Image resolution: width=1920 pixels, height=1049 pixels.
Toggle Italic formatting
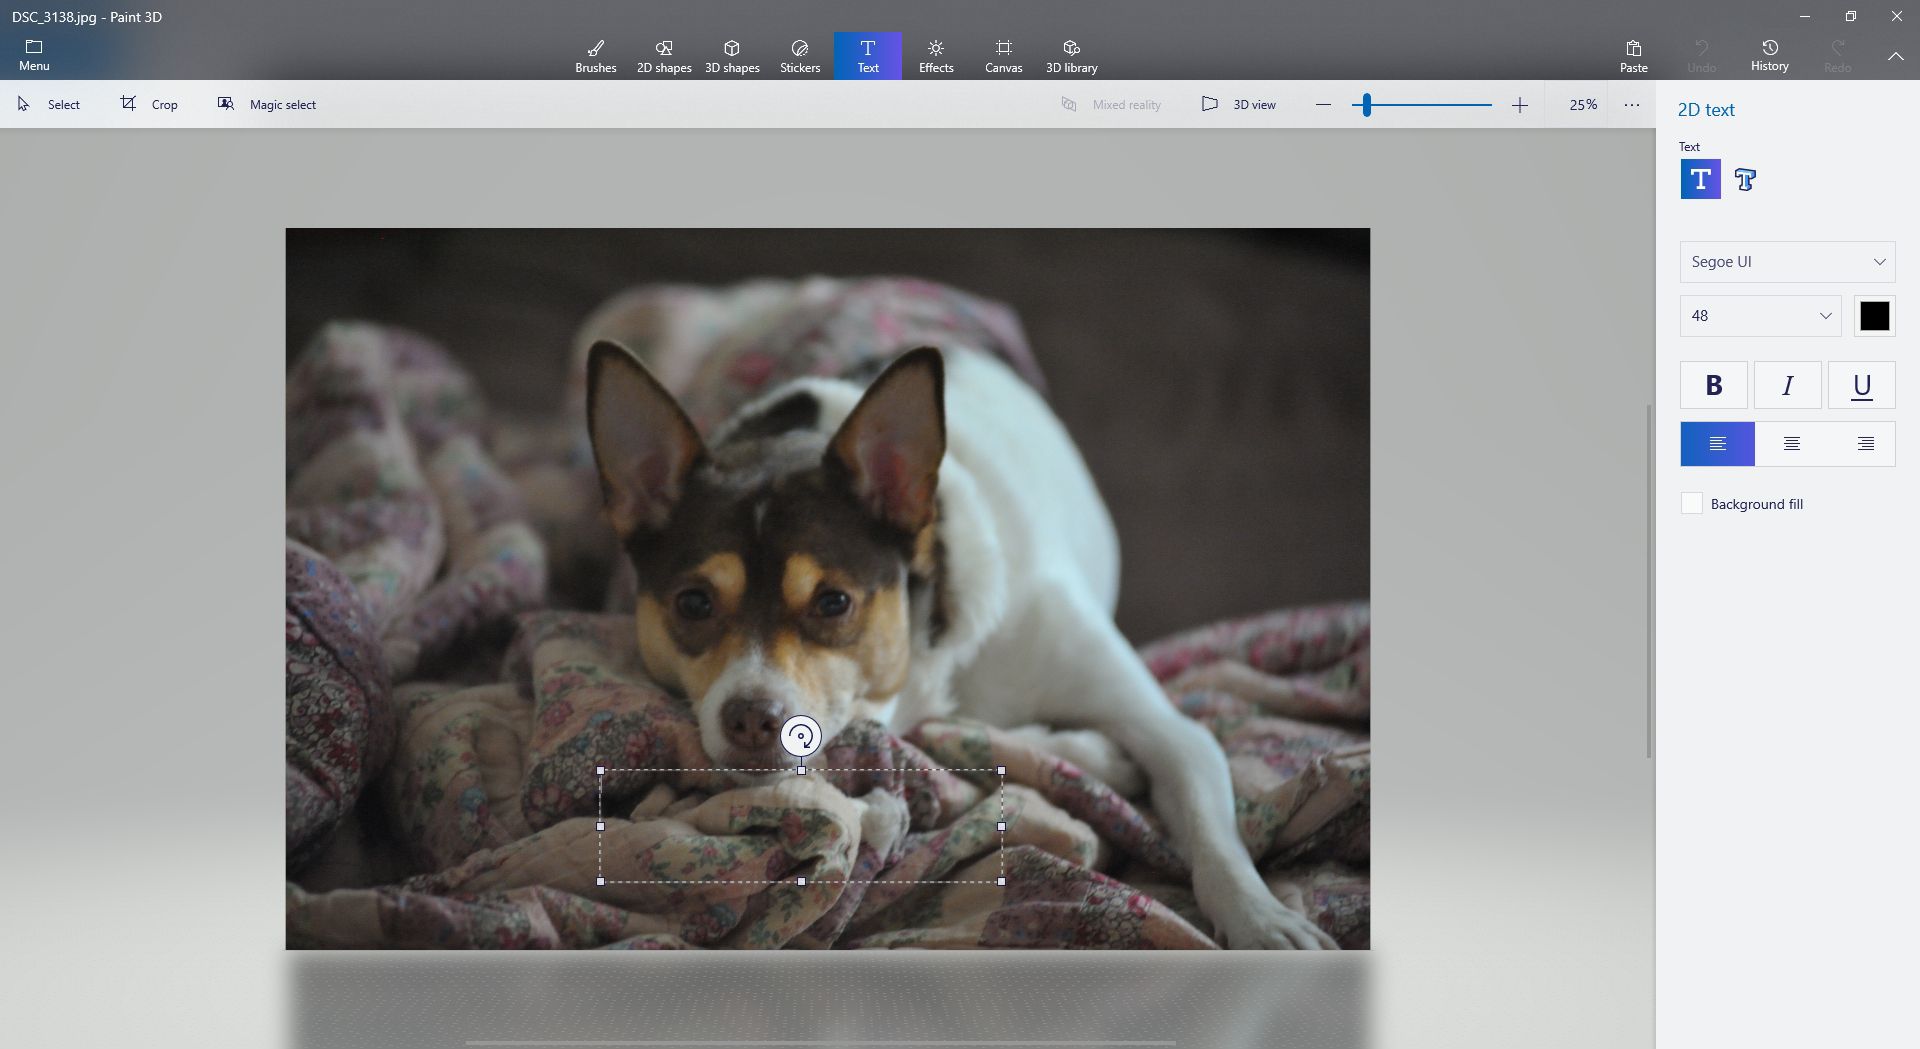(x=1787, y=385)
